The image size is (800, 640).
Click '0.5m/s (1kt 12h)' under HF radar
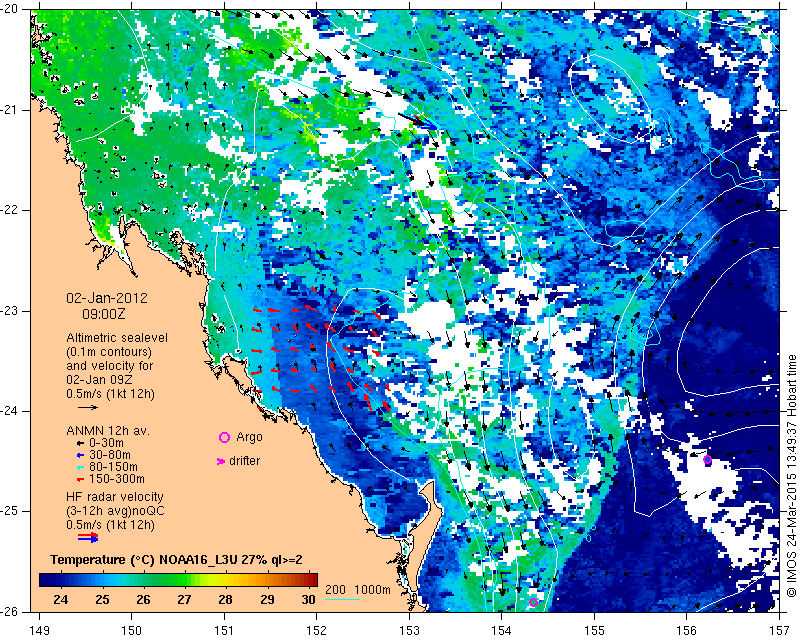pyautogui.click(x=110, y=525)
